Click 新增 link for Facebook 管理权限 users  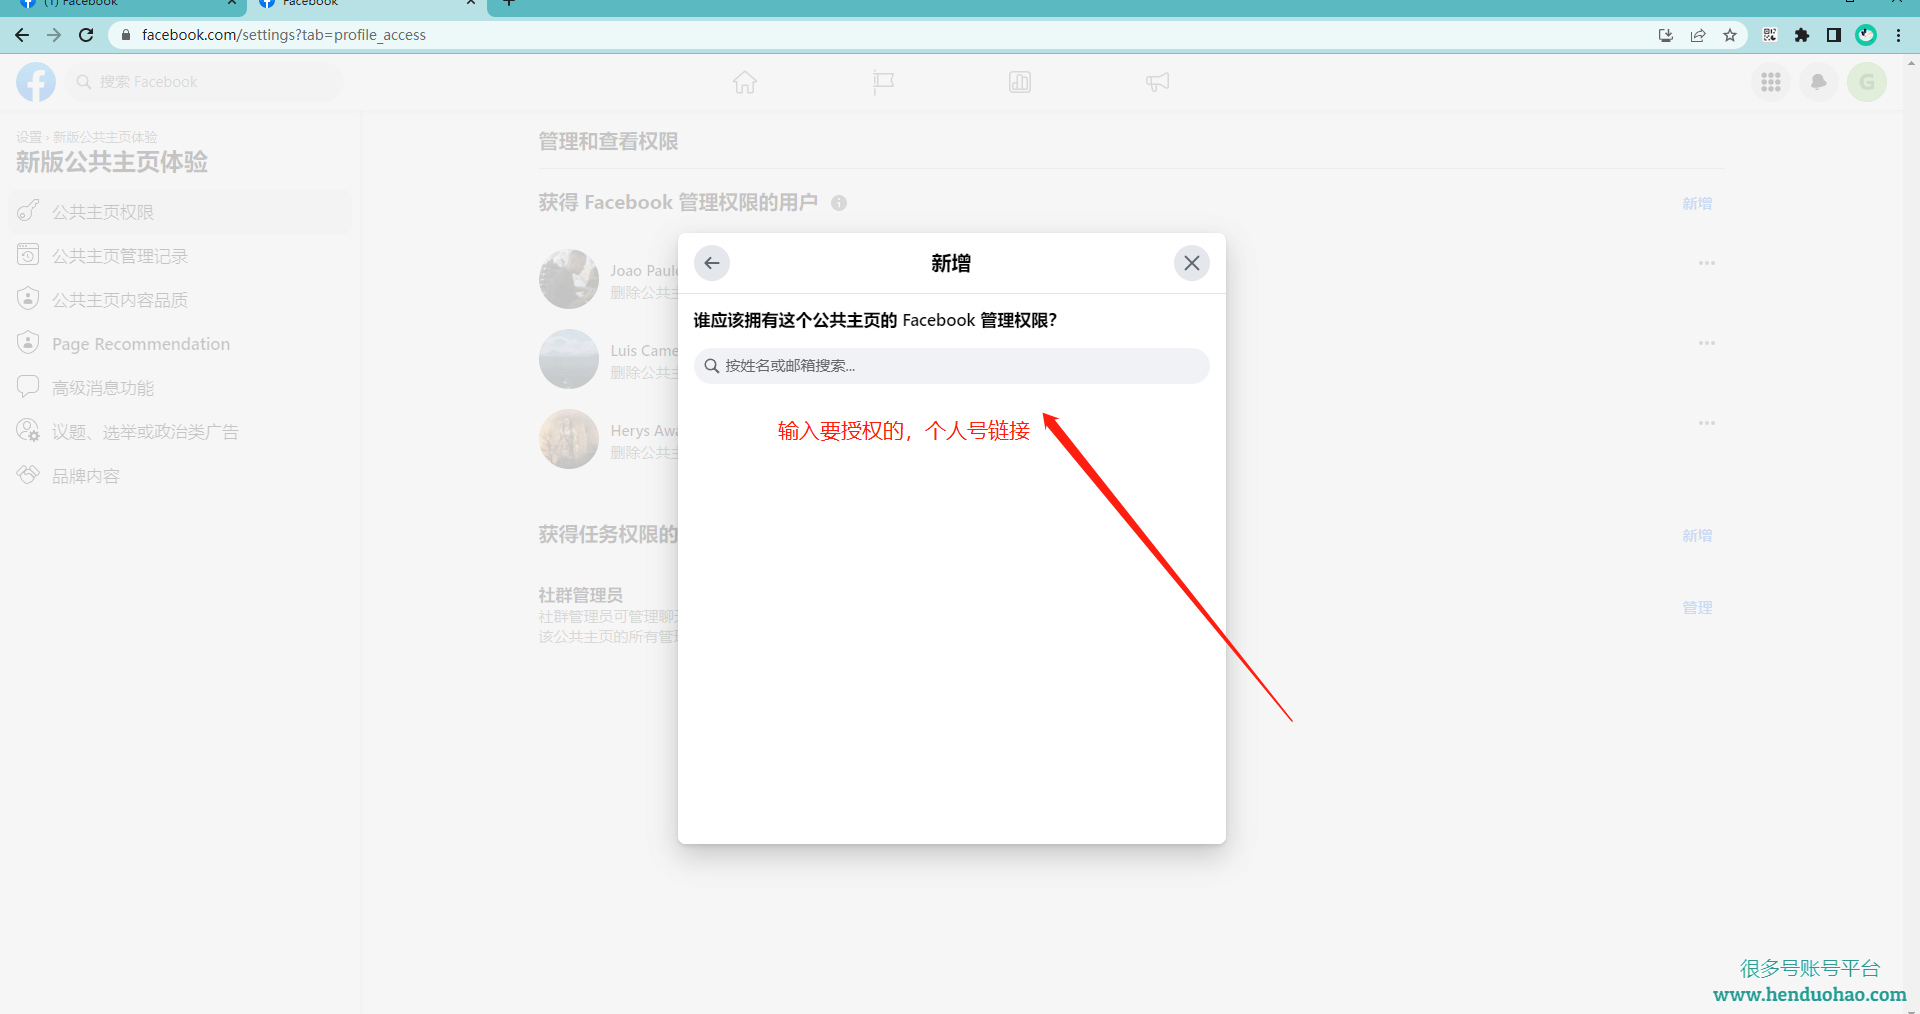[x=1697, y=203]
